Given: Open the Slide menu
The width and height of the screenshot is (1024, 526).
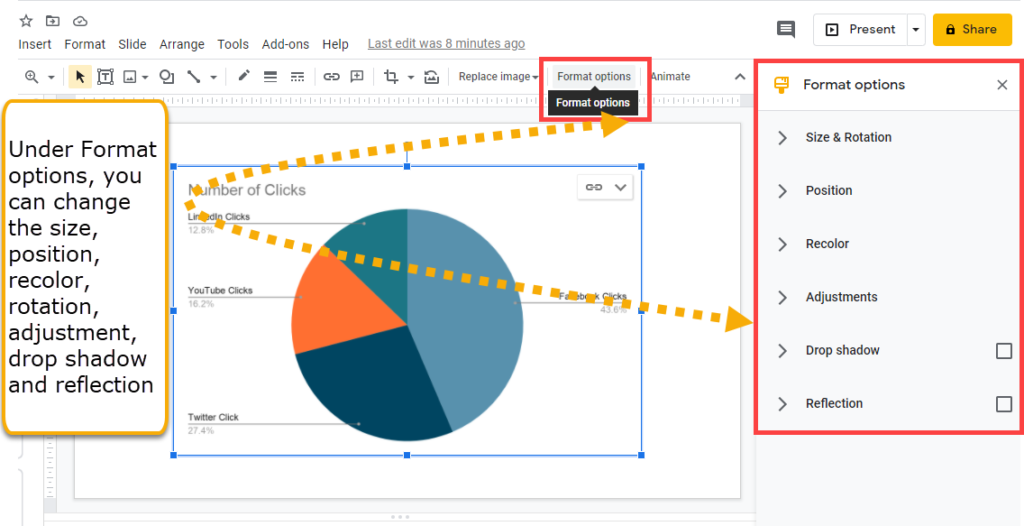Looking at the screenshot, I should (133, 44).
